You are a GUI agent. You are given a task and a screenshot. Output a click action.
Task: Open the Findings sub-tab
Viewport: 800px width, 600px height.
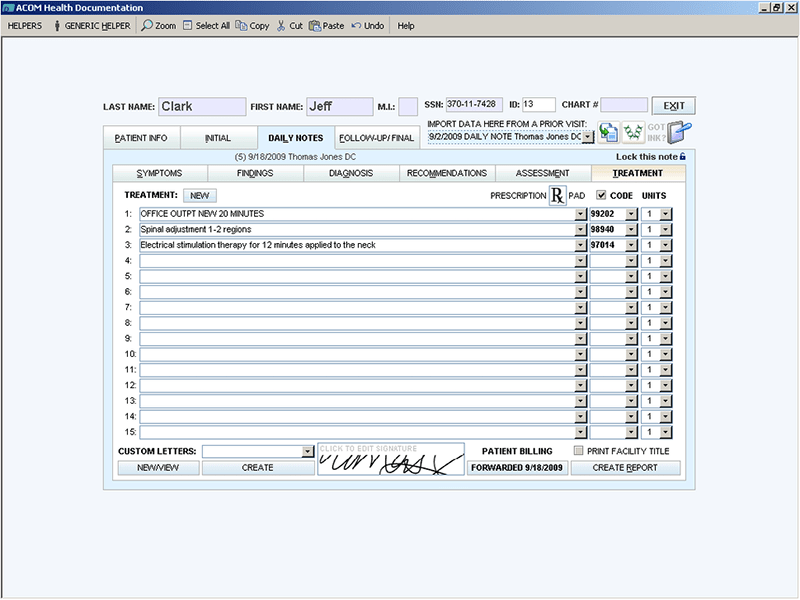click(x=255, y=173)
